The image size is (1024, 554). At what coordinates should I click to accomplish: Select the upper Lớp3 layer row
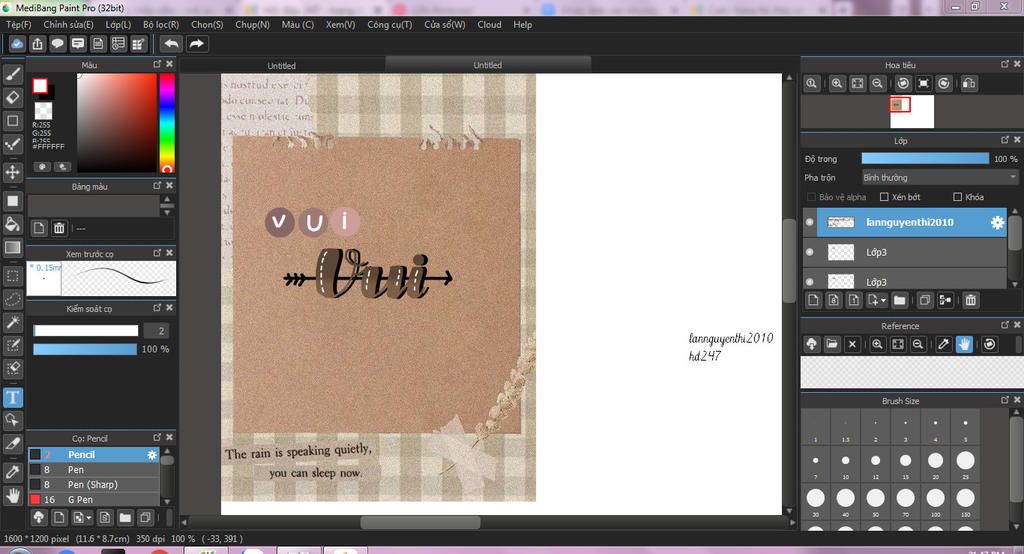[905, 252]
